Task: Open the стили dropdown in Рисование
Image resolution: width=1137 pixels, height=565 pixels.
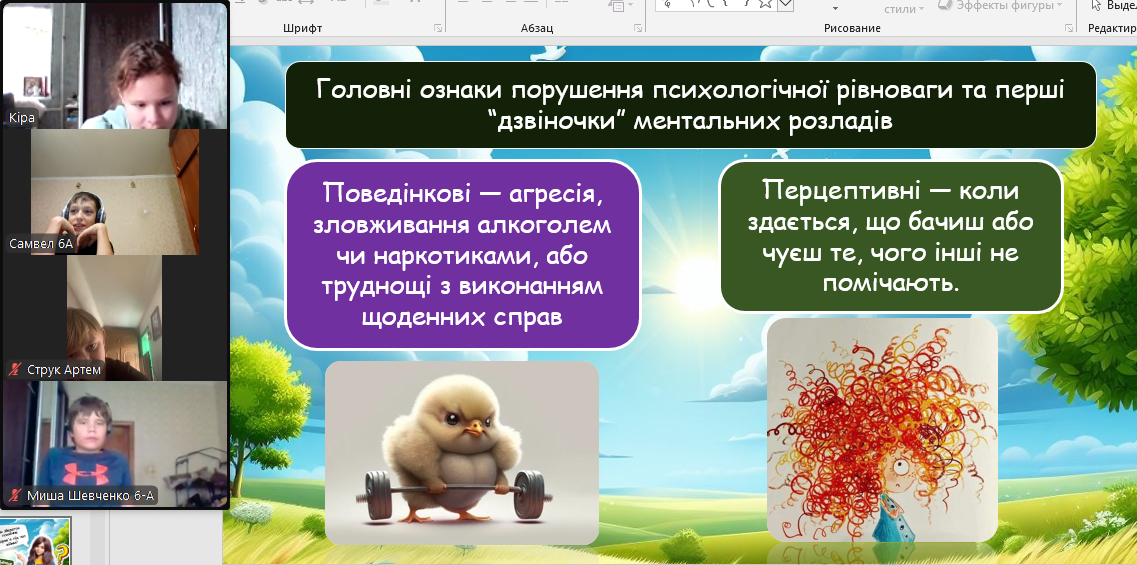Action: 904,9
